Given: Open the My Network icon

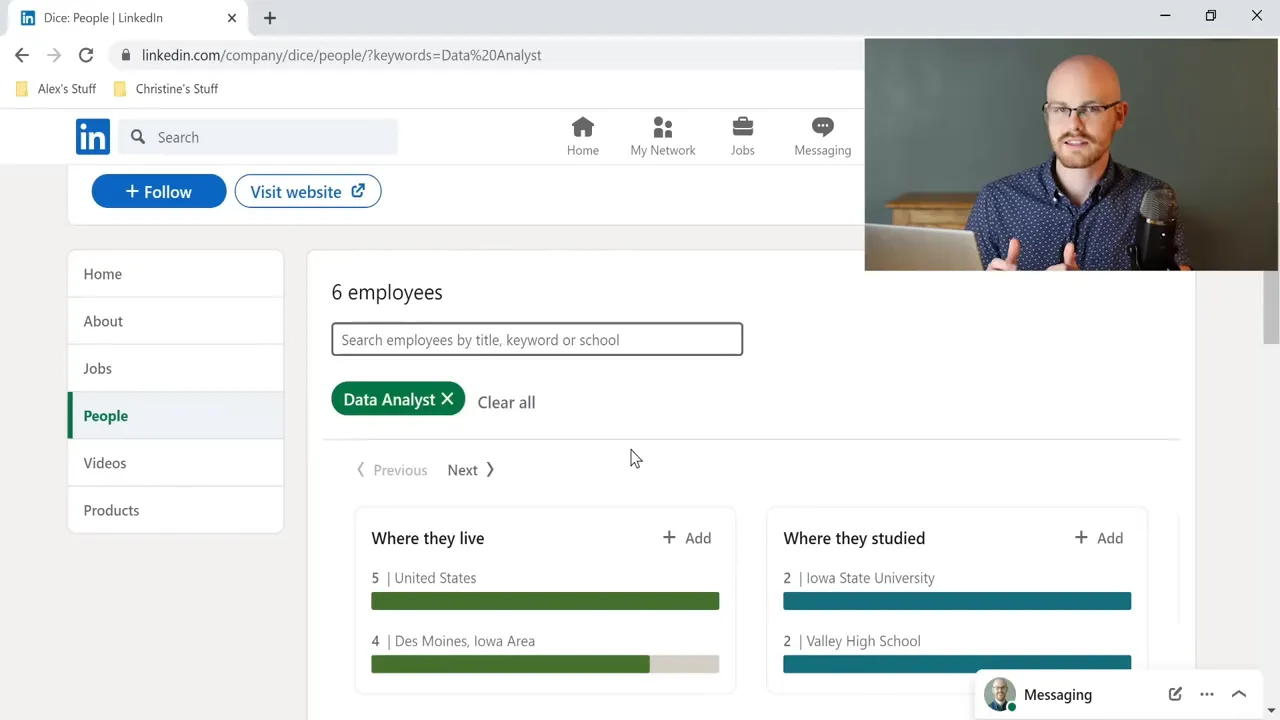Looking at the screenshot, I should coord(662,127).
